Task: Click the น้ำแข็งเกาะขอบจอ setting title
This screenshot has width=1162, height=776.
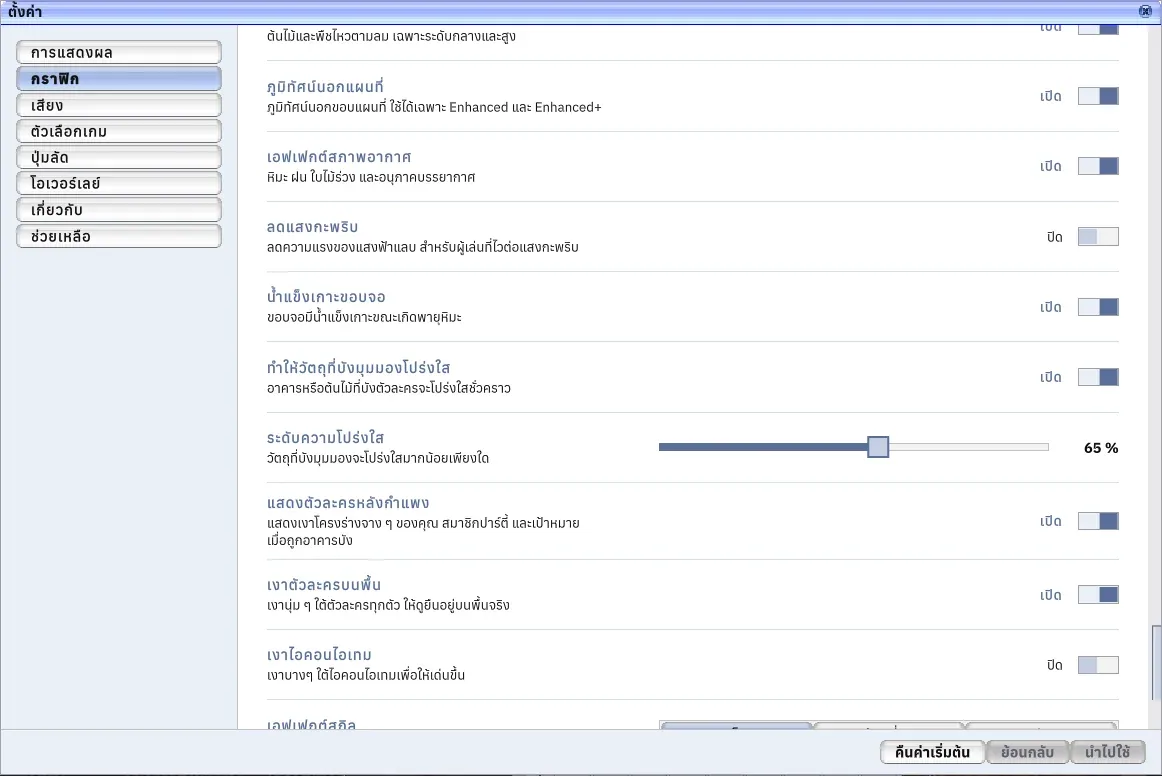Action: click(326, 296)
